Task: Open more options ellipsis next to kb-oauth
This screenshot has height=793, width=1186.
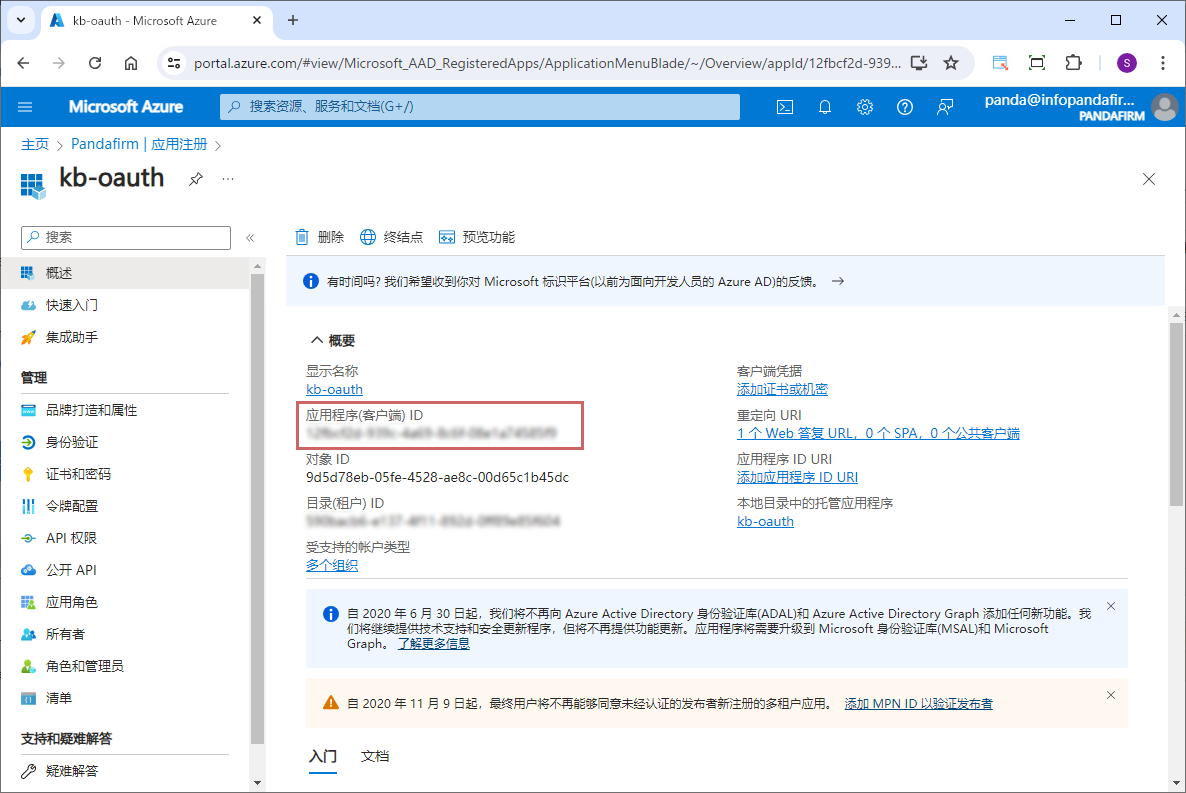Action: (228, 178)
